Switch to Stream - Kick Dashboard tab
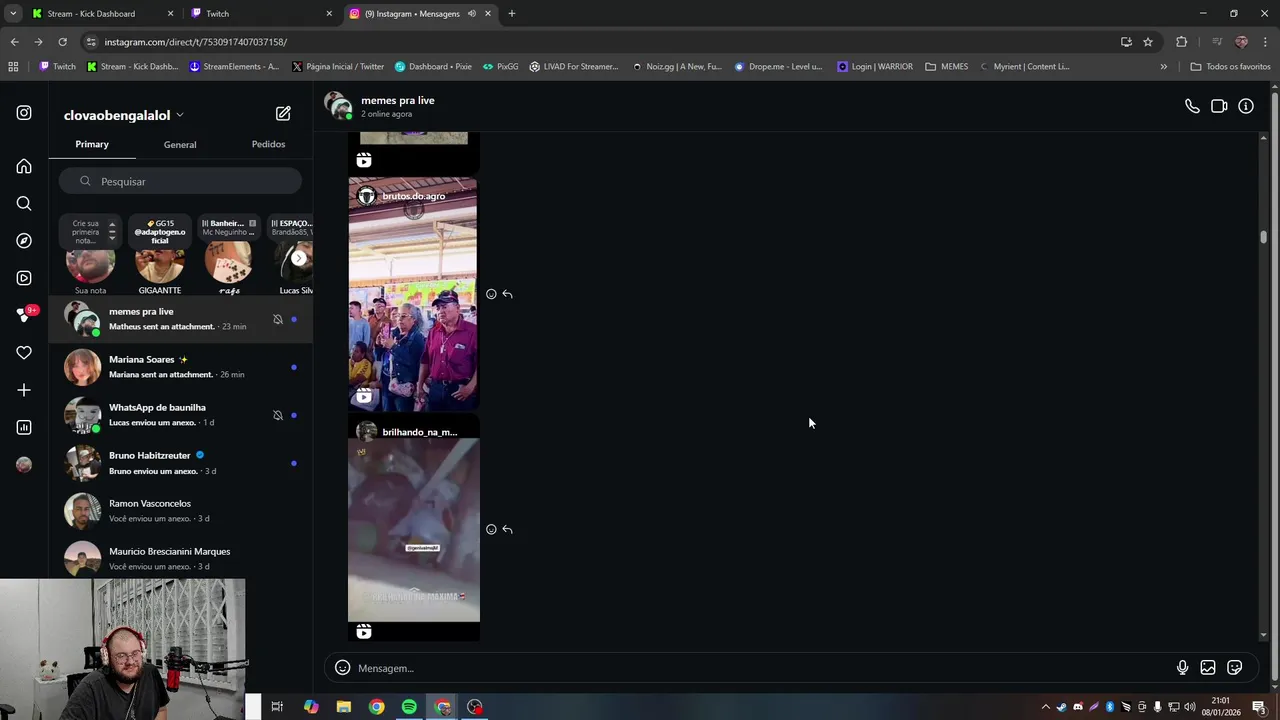This screenshot has width=1280, height=720. 101,14
